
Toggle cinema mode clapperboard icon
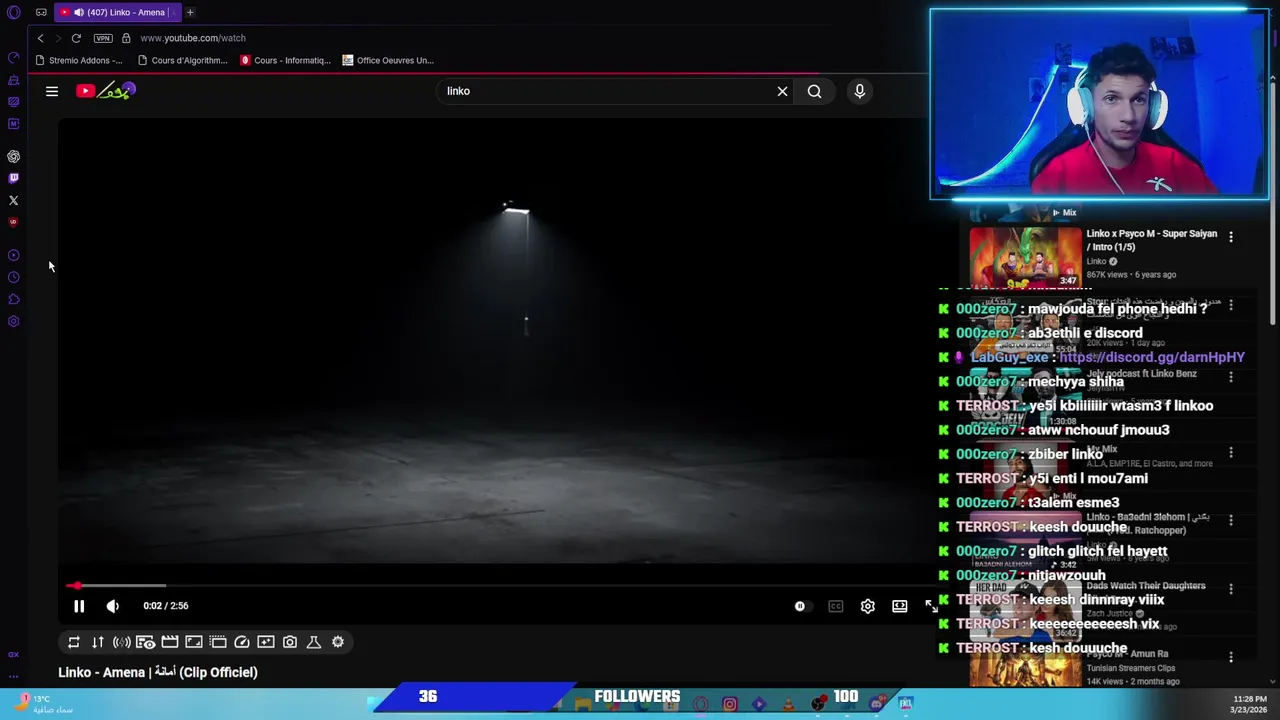pos(170,642)
